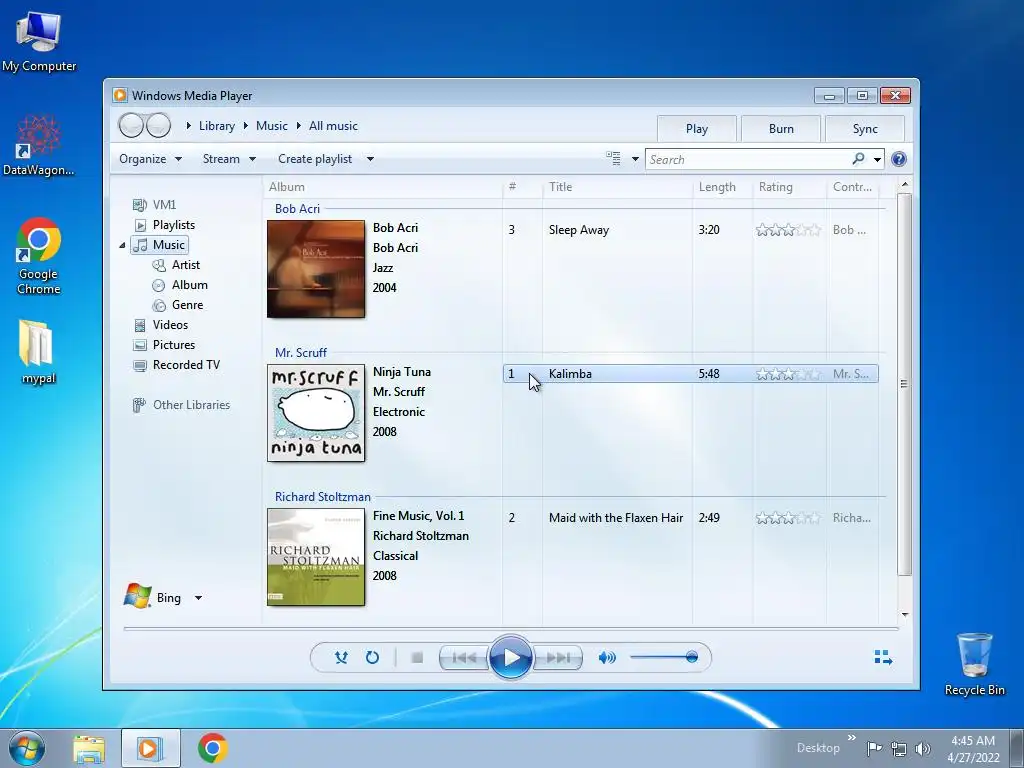The image size is (1024, 768).
Task: Select Artist under Music
Action: [x=185, y=264]
